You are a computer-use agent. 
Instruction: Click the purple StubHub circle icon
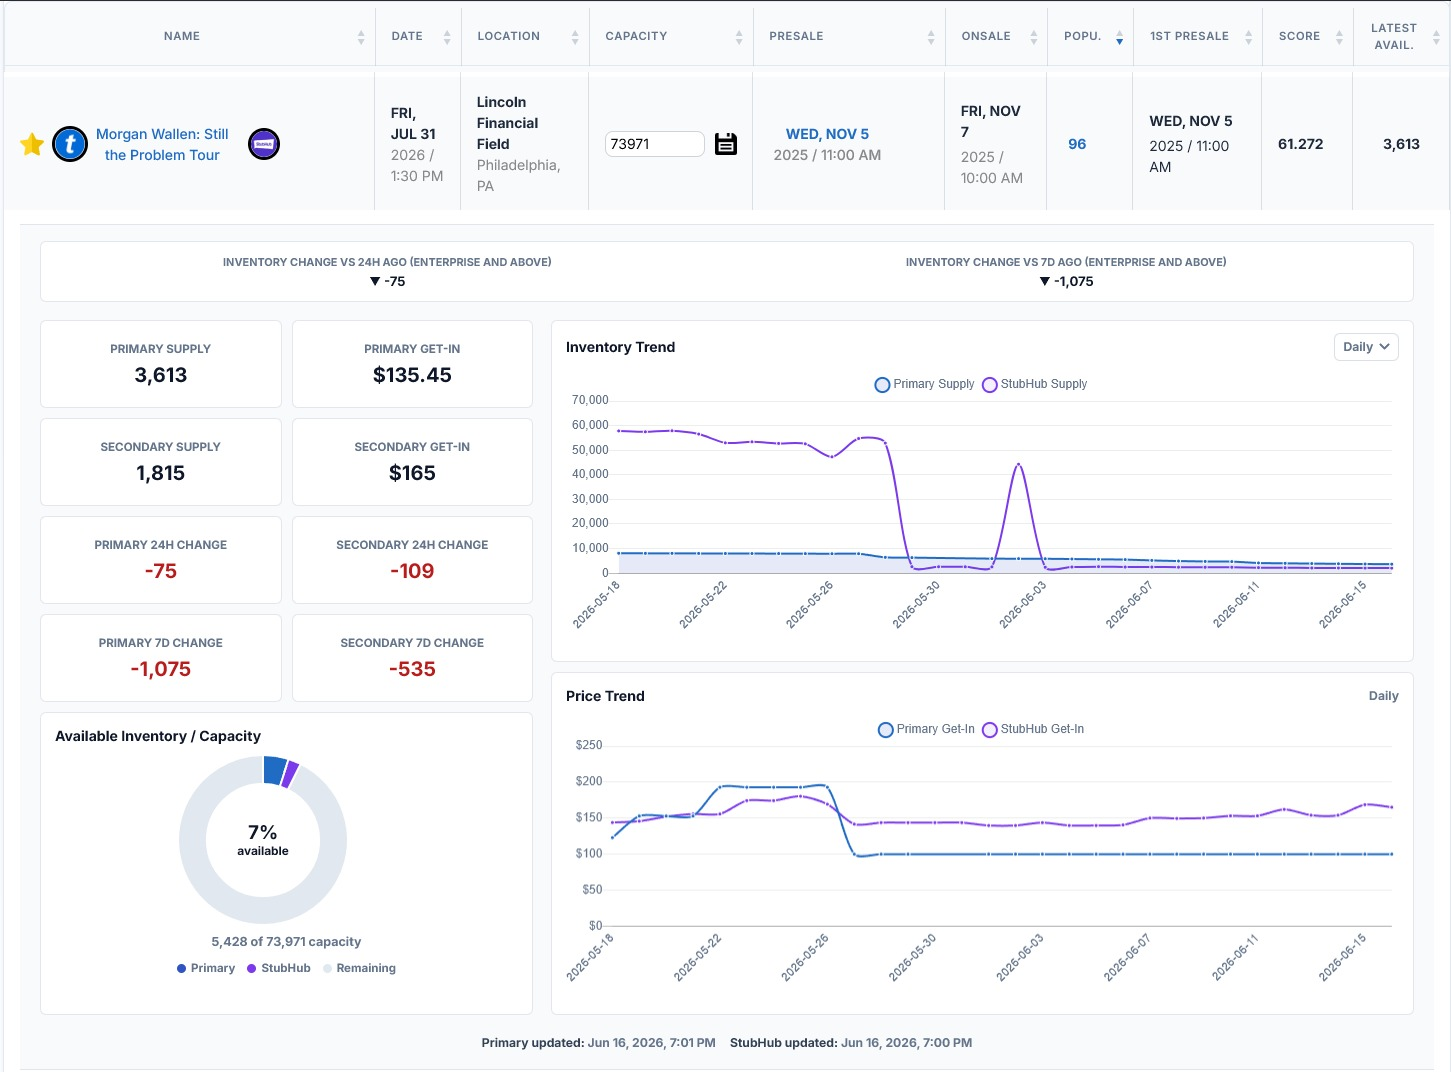[264, 144]
